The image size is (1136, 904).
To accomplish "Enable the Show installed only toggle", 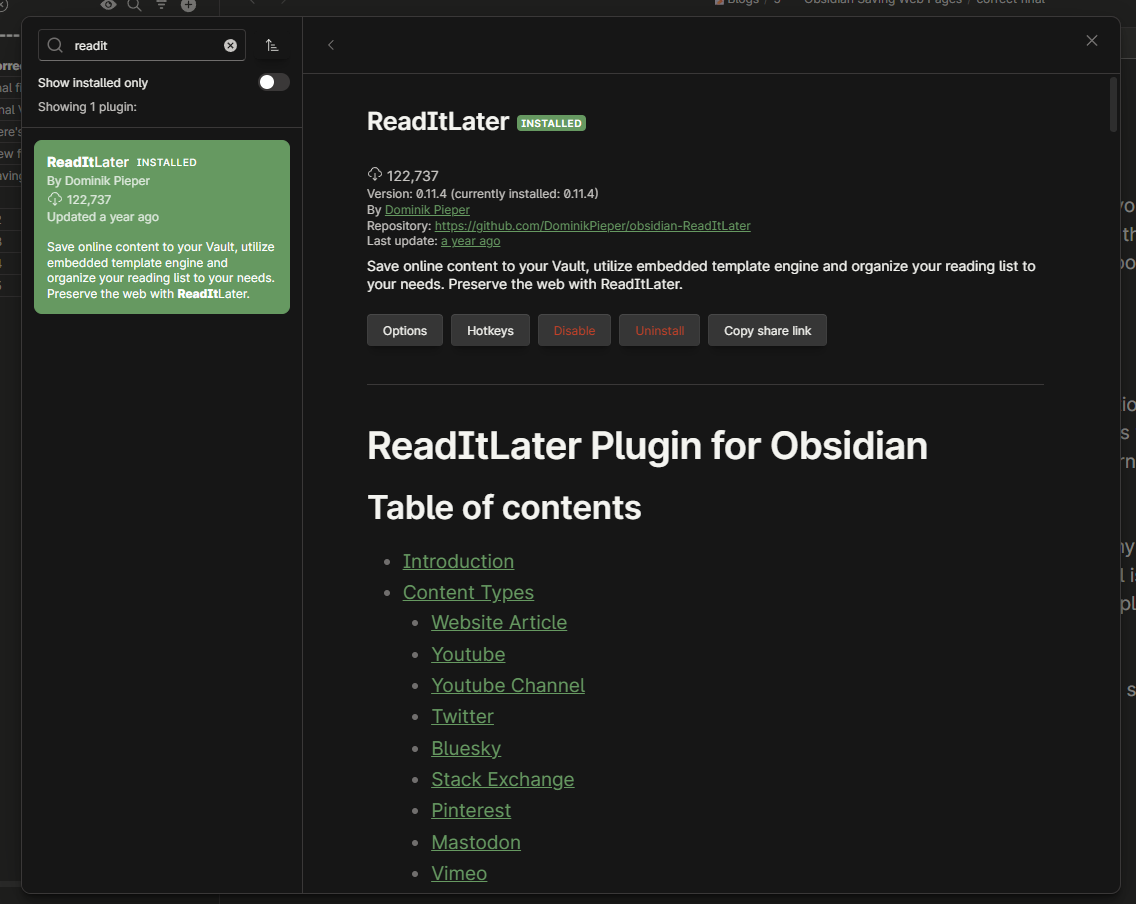I will point(273,82).
